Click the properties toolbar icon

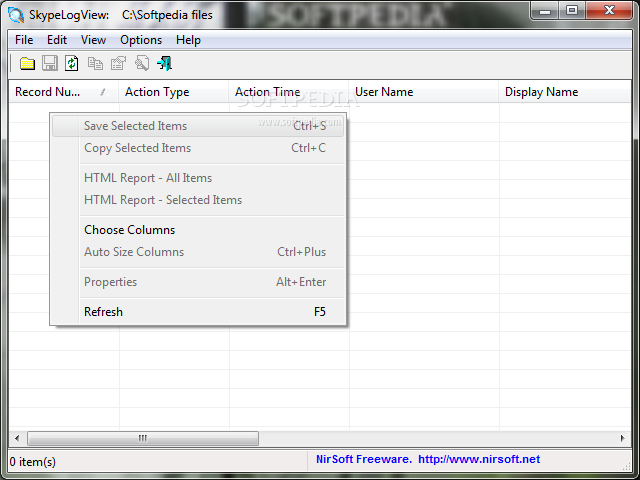click(118, 64)
